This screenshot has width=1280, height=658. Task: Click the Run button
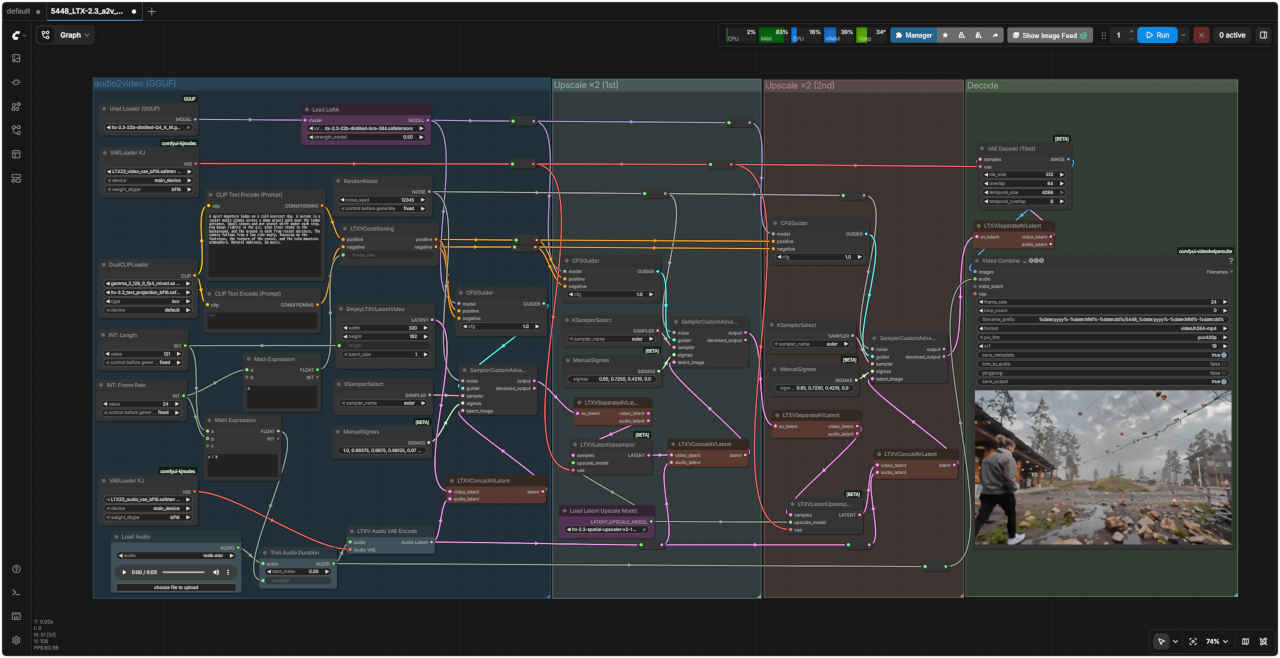1156,35
